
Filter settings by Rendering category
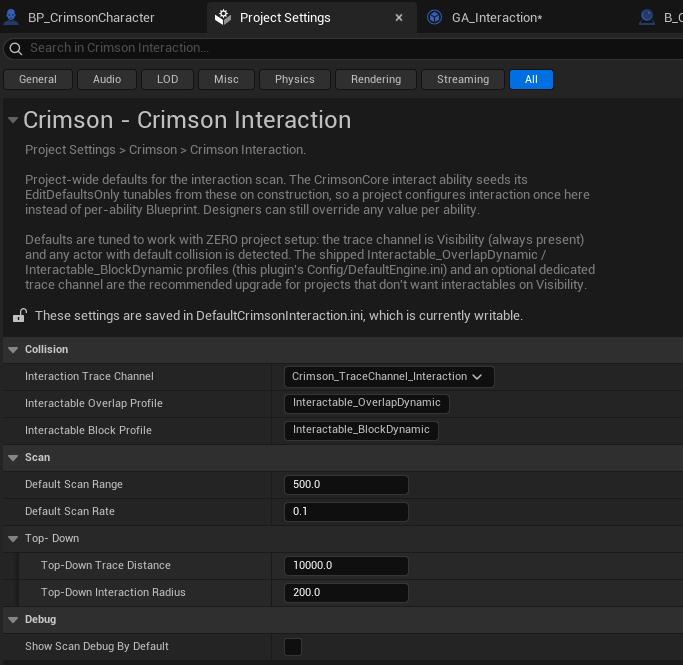tap(376, 79)
